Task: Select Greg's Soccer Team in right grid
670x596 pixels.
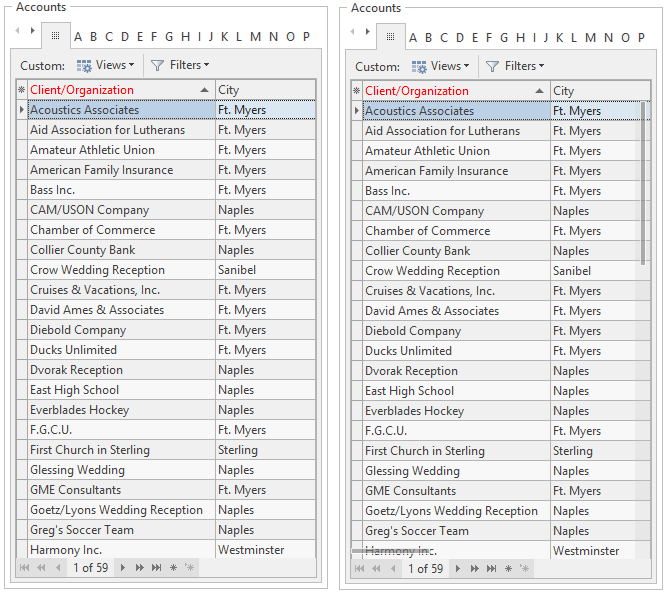Action: [x=501, y=531]
